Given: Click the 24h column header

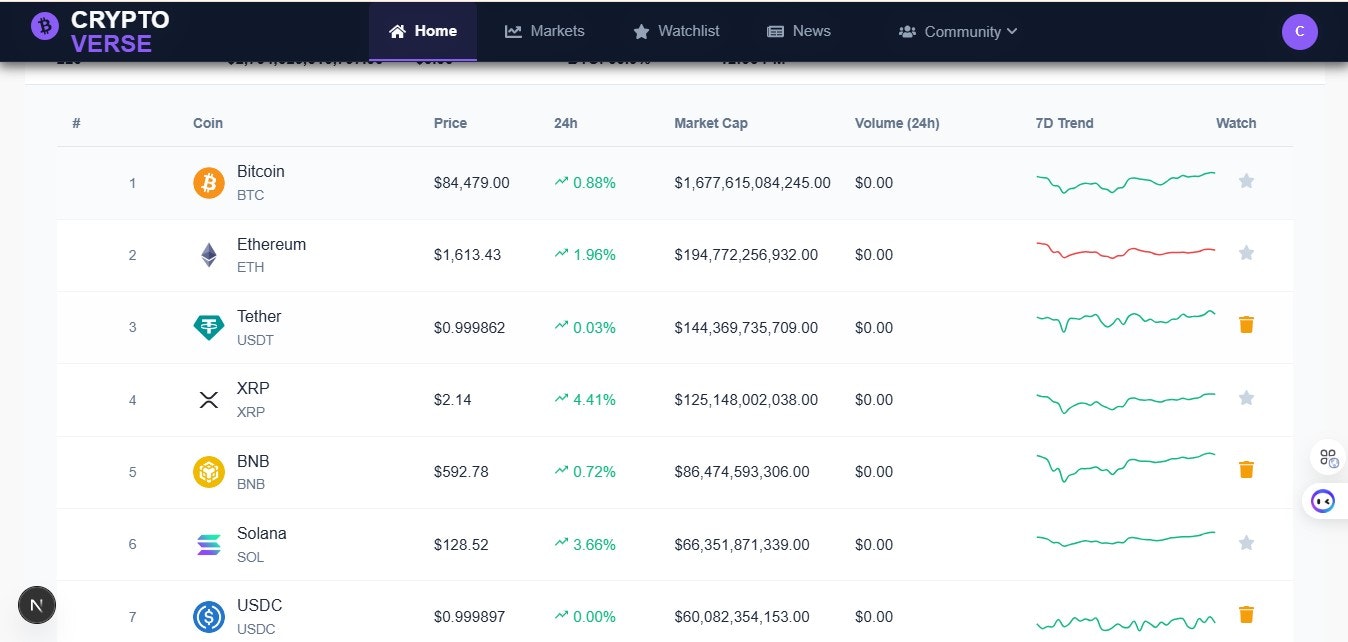Looking at the screenshot, I should click(566, 123).
